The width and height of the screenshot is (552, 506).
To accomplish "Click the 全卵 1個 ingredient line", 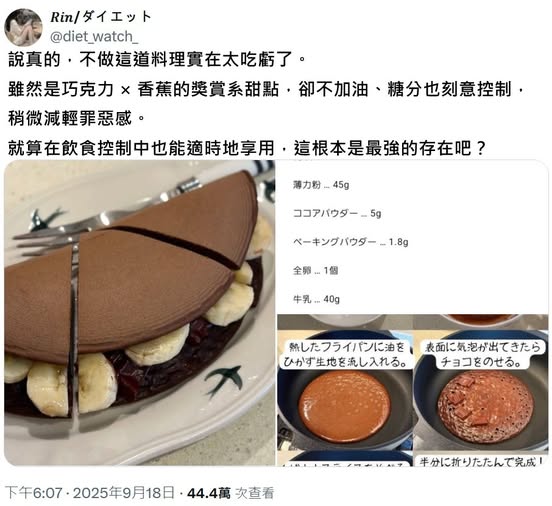I will pos(315,270).
